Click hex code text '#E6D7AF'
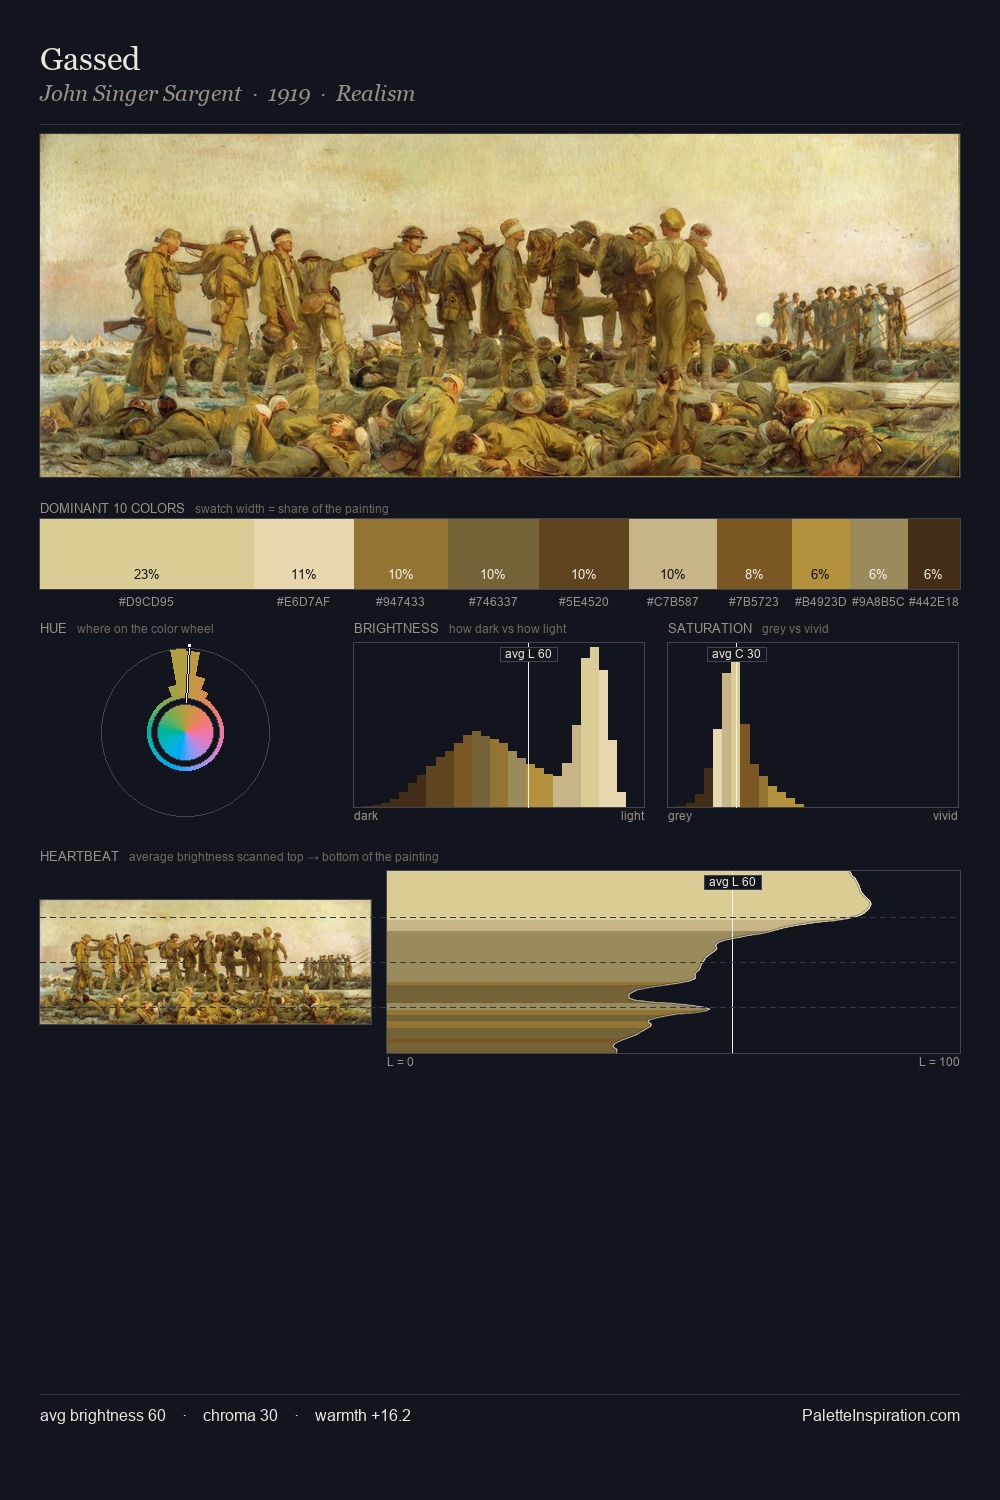Image resolution: width=1000 pixels, height=1500 pixels. point(304,602)
